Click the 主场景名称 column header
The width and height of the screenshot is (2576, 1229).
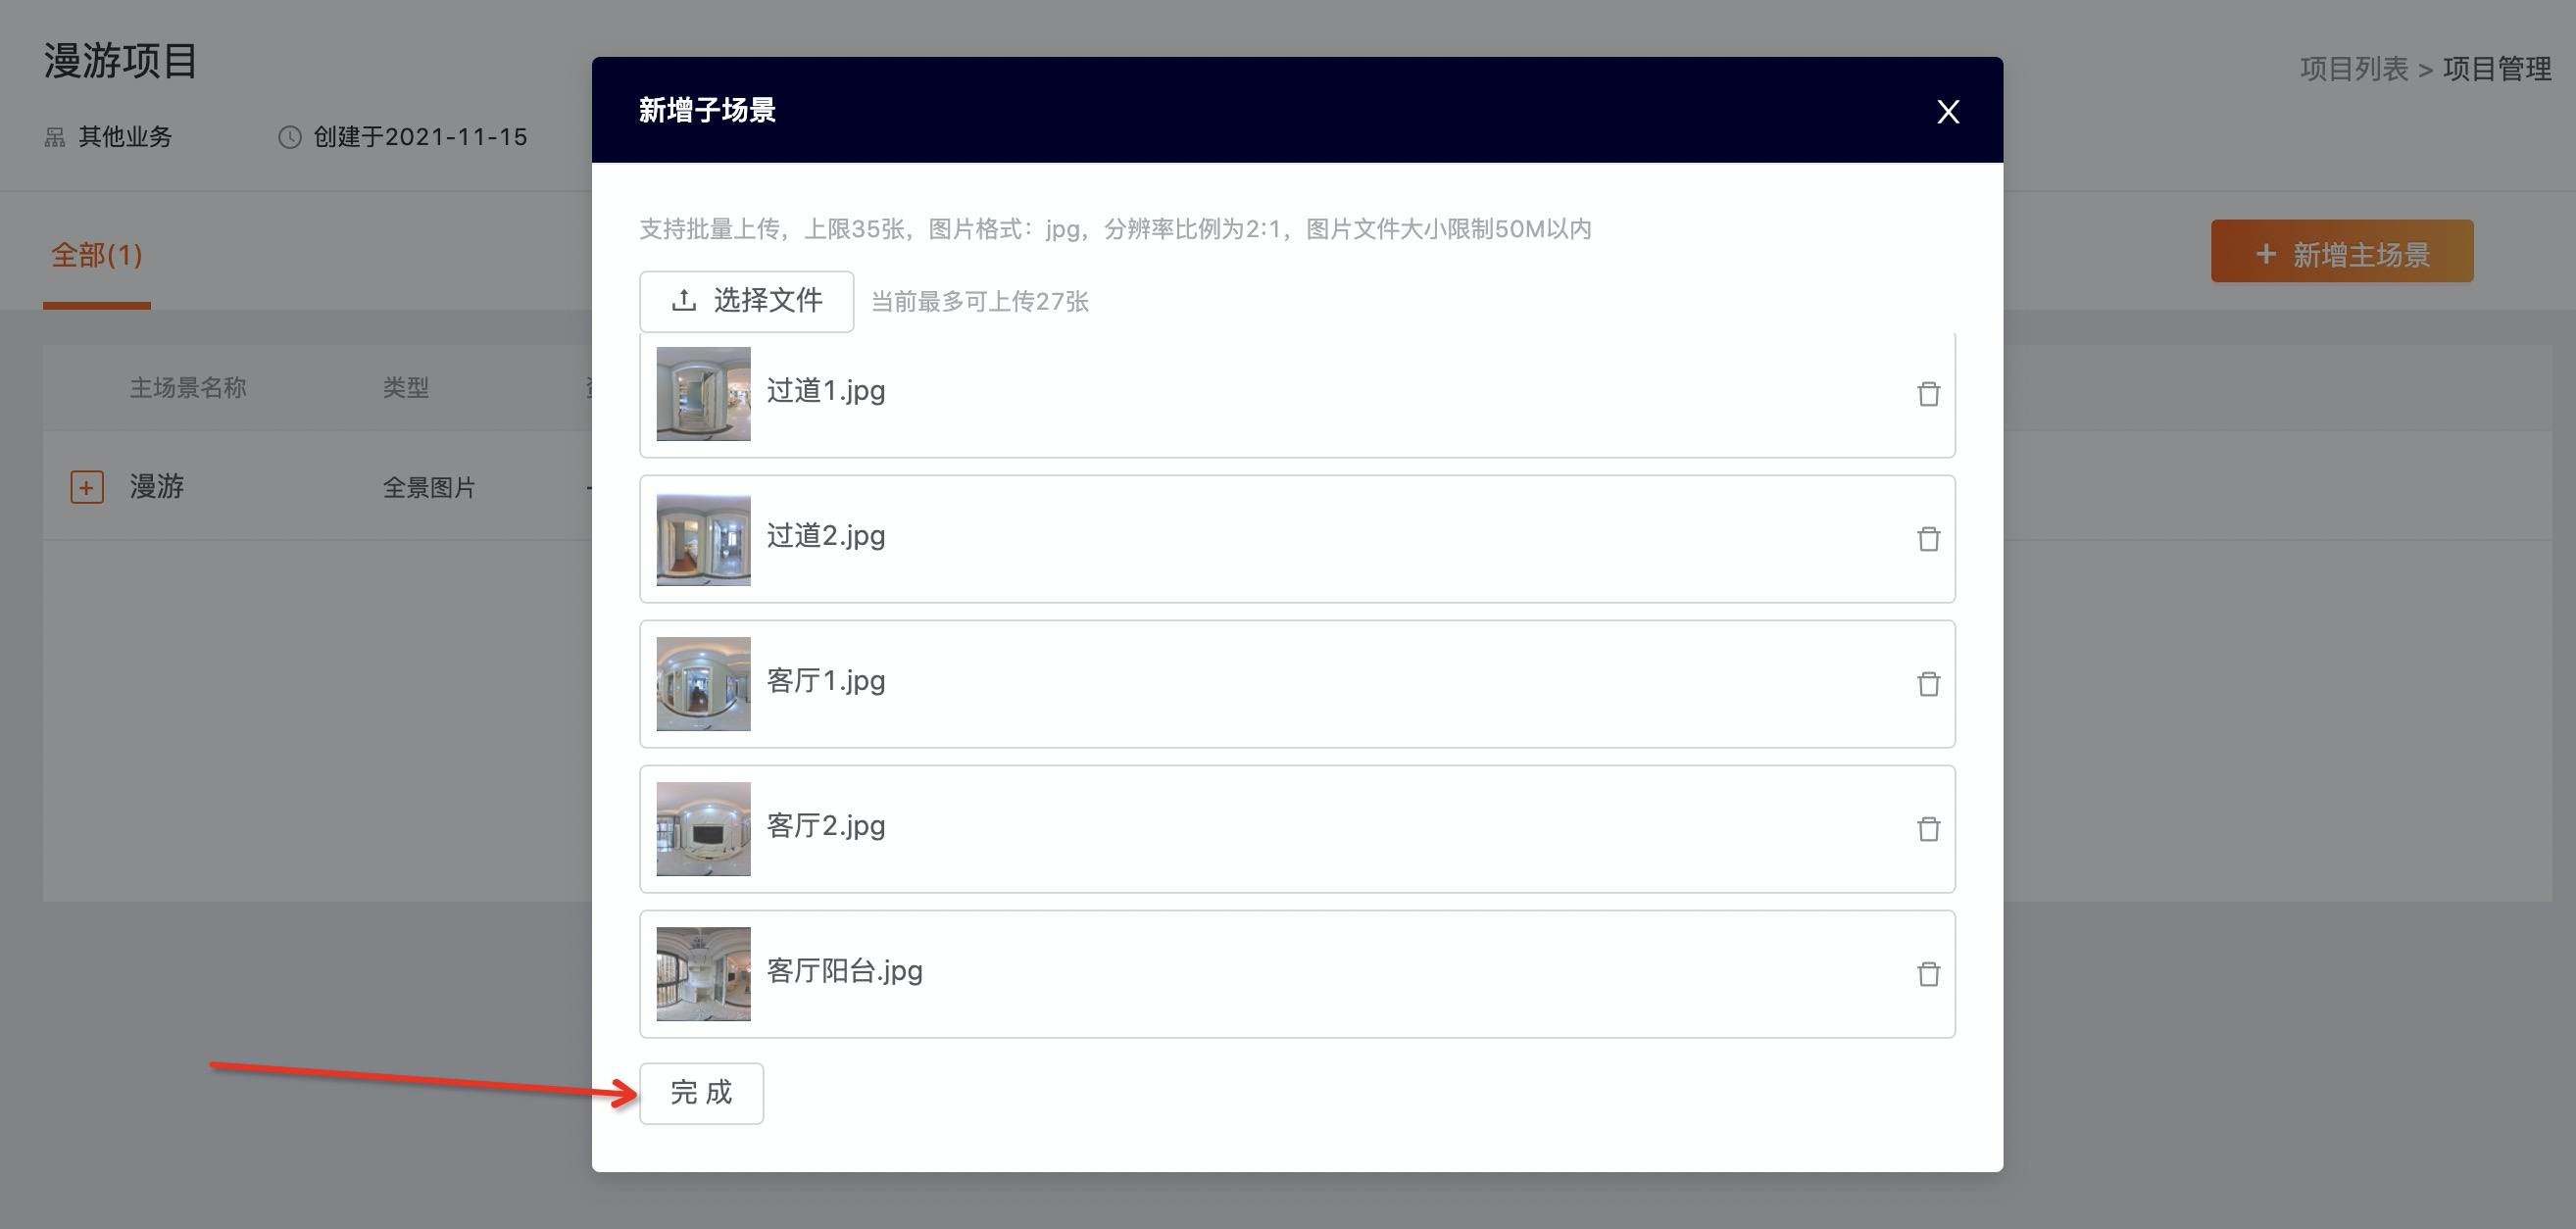188,388
